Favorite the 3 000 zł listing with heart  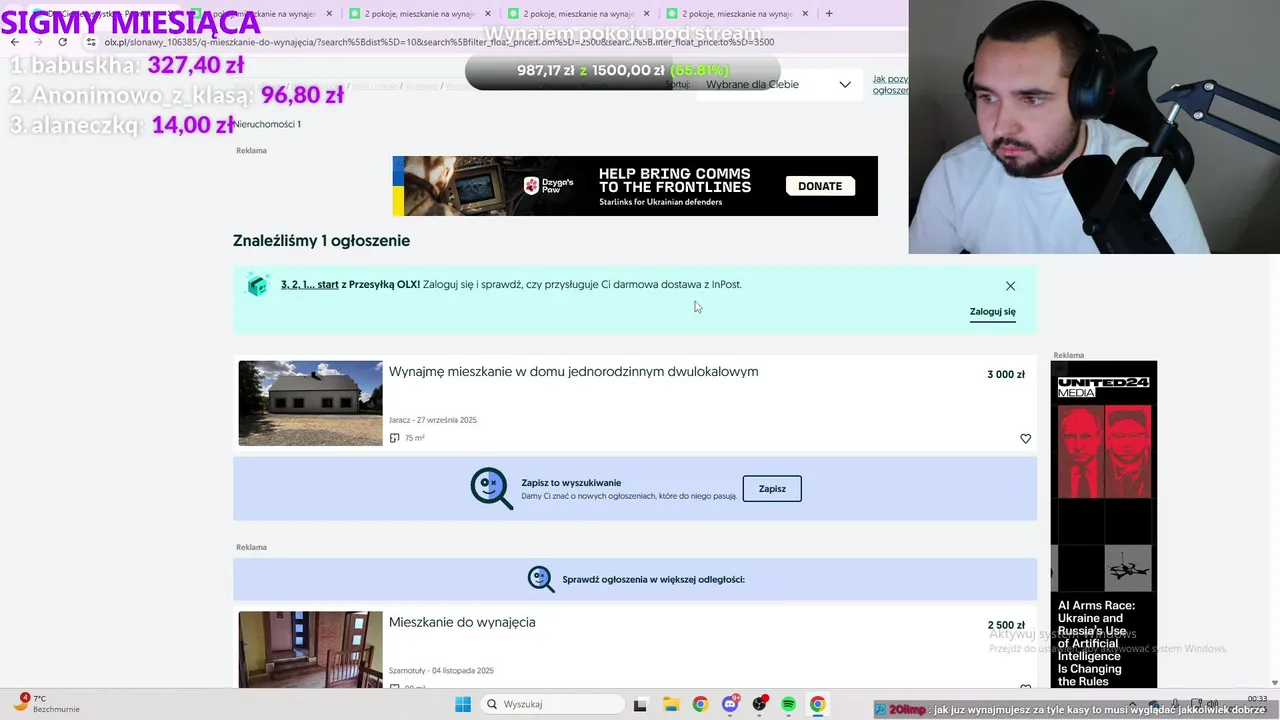pyautogui.click(x=1025, y=439)
